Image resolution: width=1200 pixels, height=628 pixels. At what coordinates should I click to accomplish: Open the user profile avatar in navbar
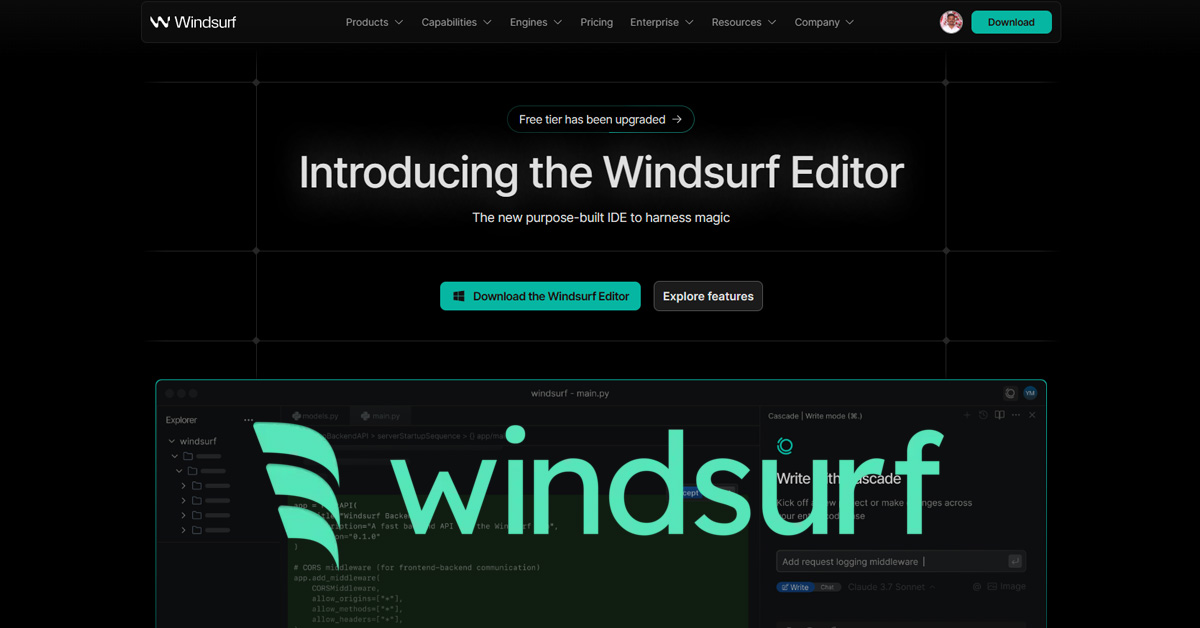tap(952, 22)
